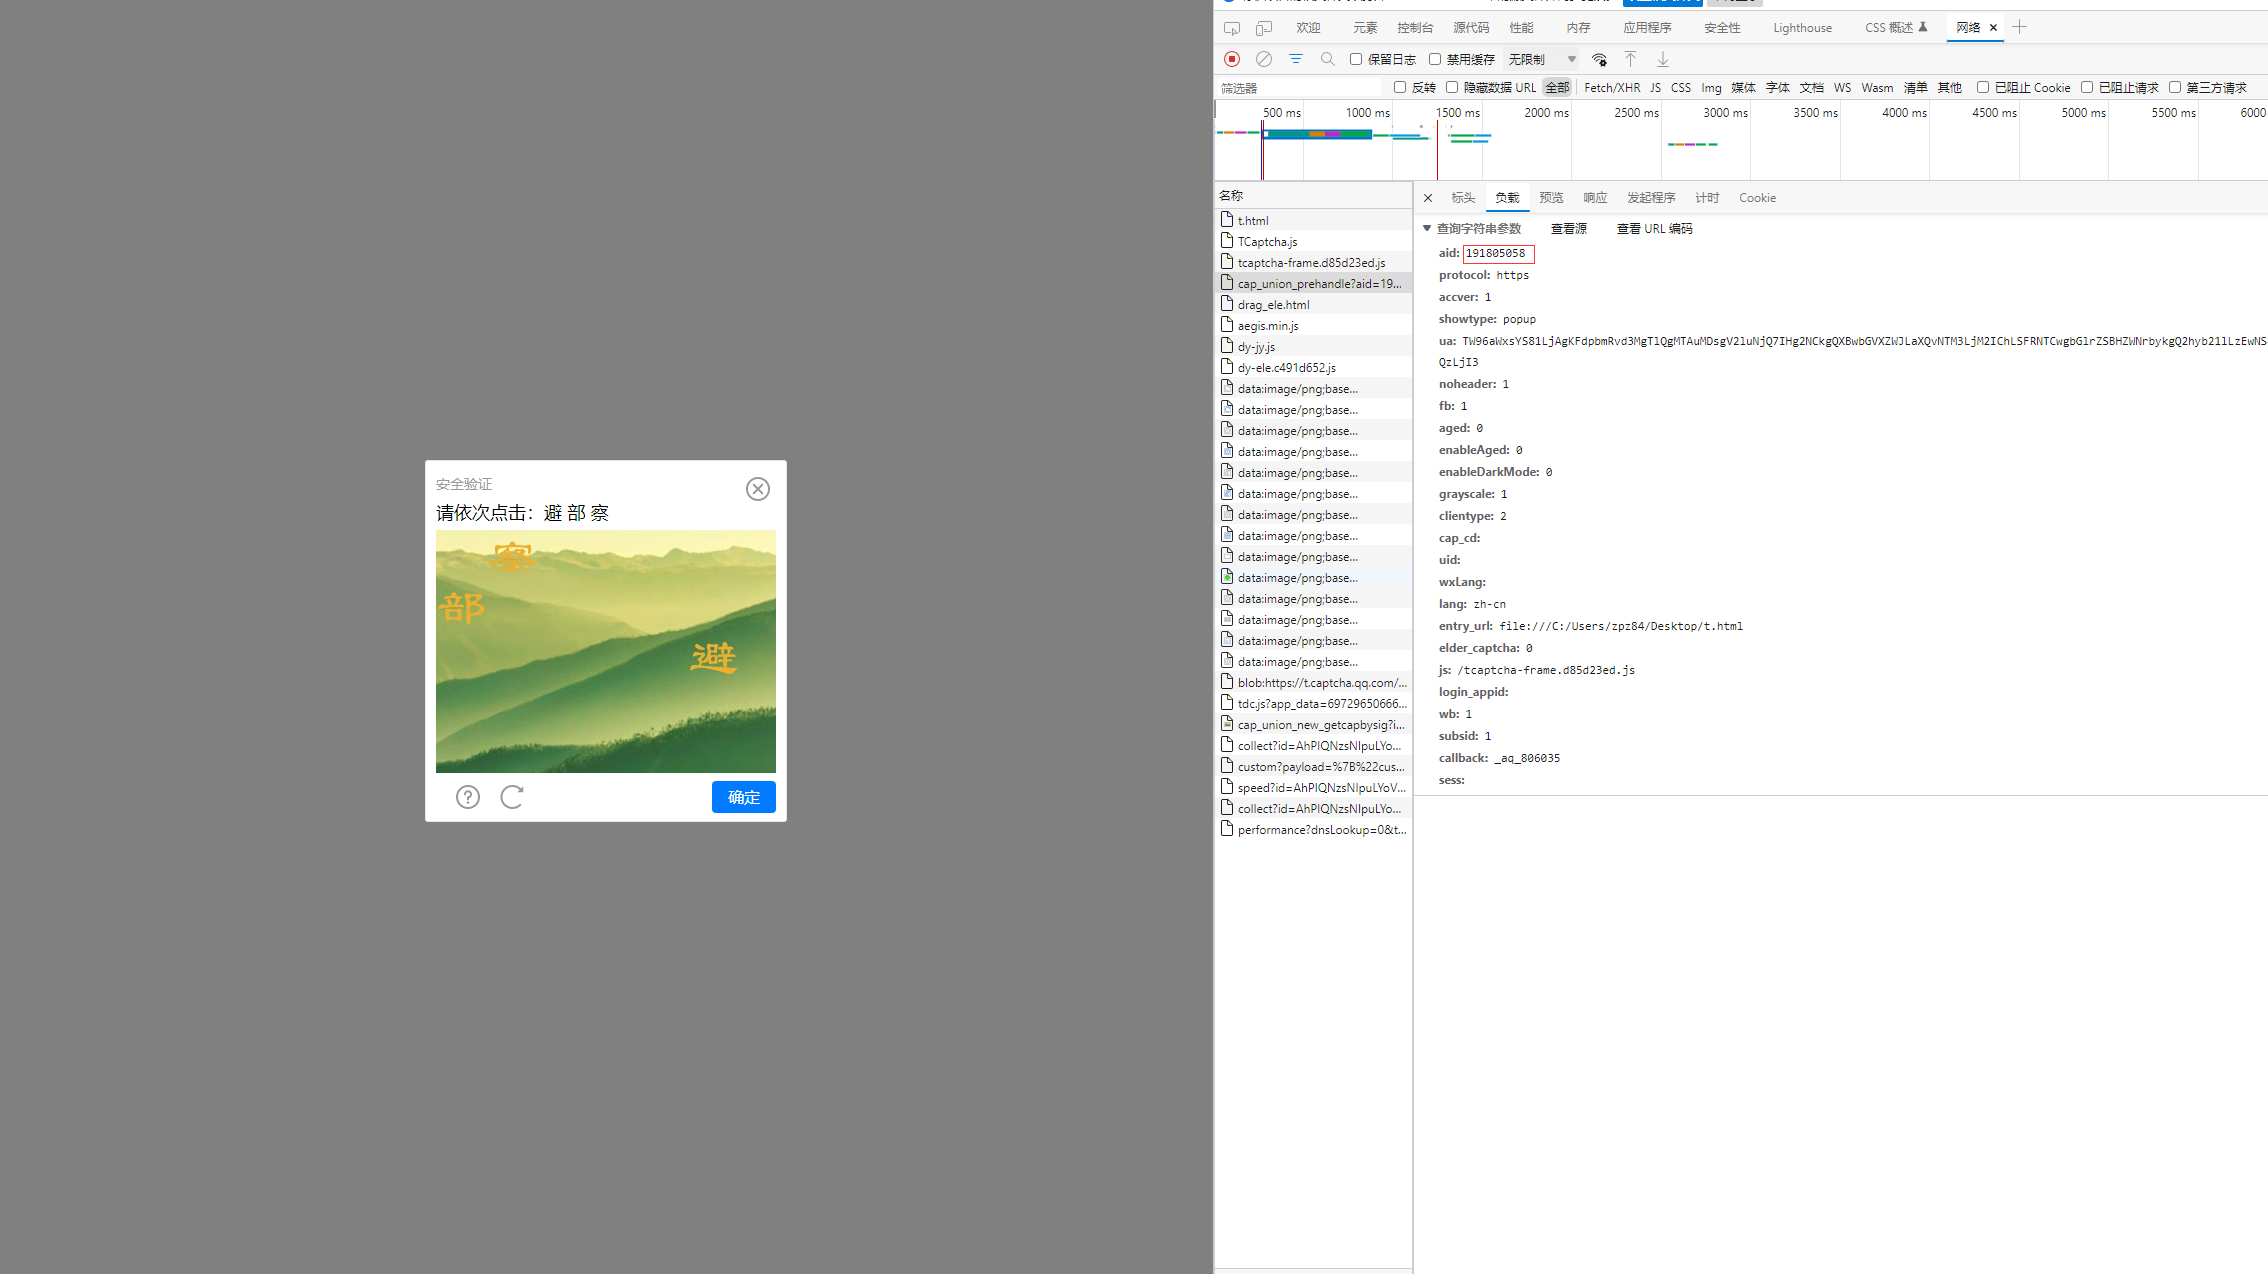Clear the network log
The image size is (2268, 1274).
pyautogui.click(x=1264, y=59)
